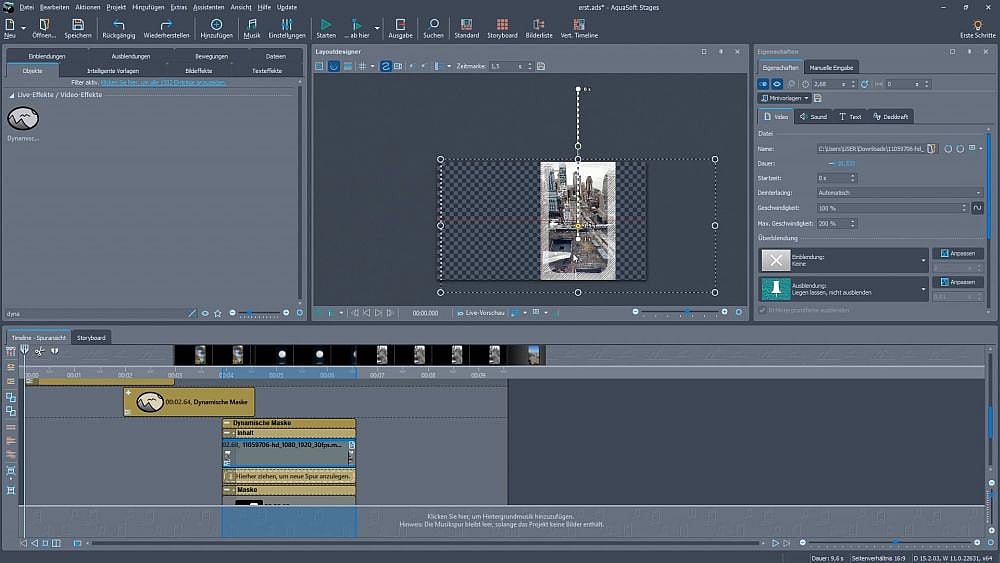Open the Assistenten menu
The height and width of the screenshot is (563, 1000).
click(x=209, y=7)
